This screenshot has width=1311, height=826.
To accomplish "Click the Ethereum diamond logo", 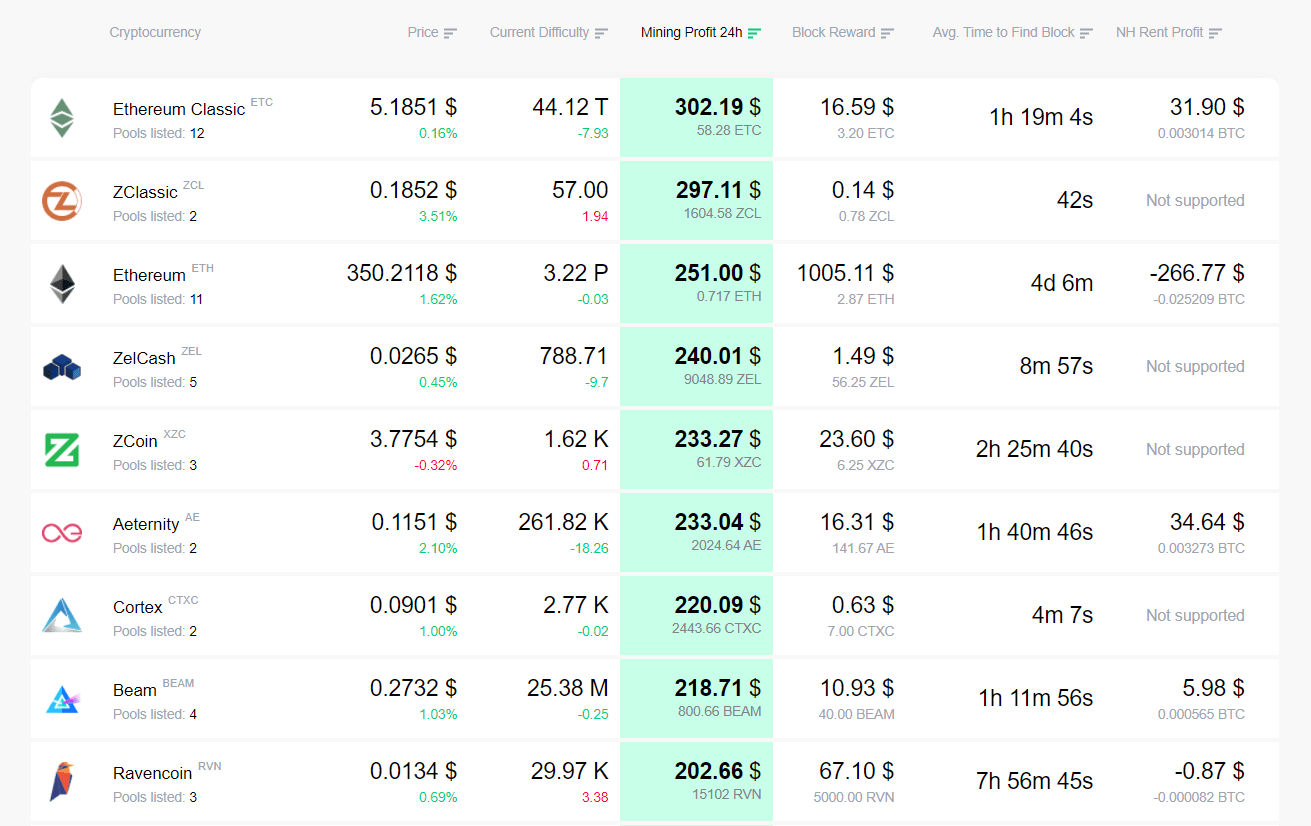I will click(62, 283).
